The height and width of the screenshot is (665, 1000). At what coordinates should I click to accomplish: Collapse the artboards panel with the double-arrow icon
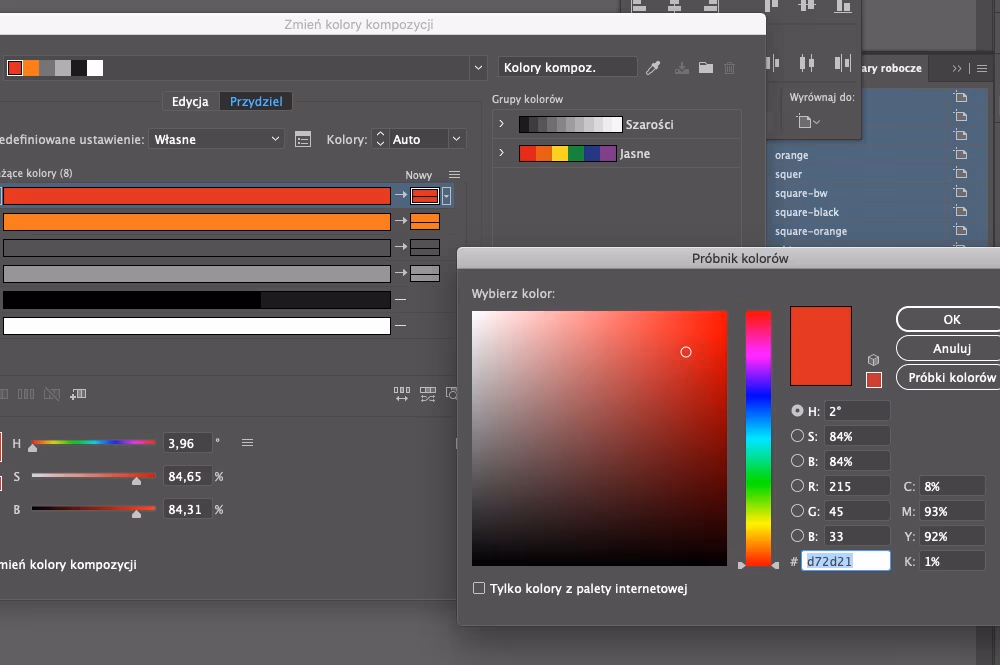pos(957,68)
